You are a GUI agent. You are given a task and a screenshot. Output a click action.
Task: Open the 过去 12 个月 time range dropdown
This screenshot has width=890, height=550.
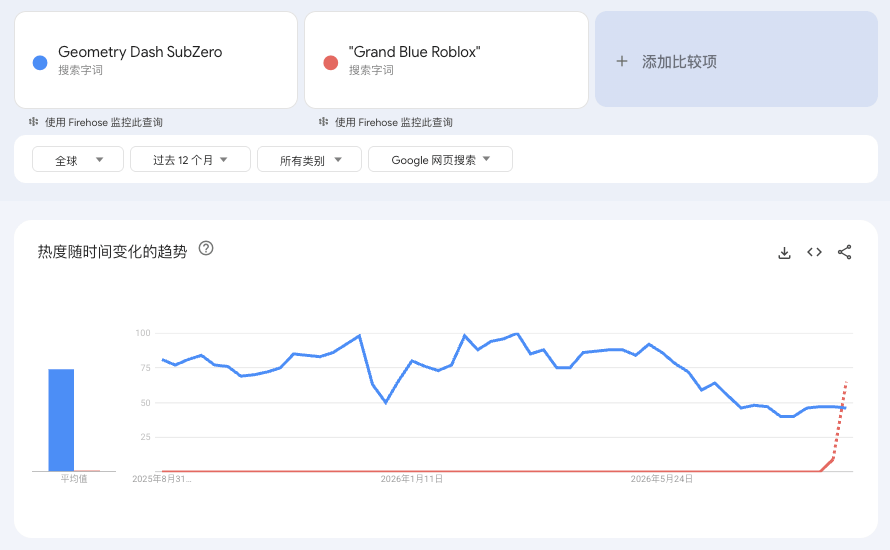click(190, 159)
